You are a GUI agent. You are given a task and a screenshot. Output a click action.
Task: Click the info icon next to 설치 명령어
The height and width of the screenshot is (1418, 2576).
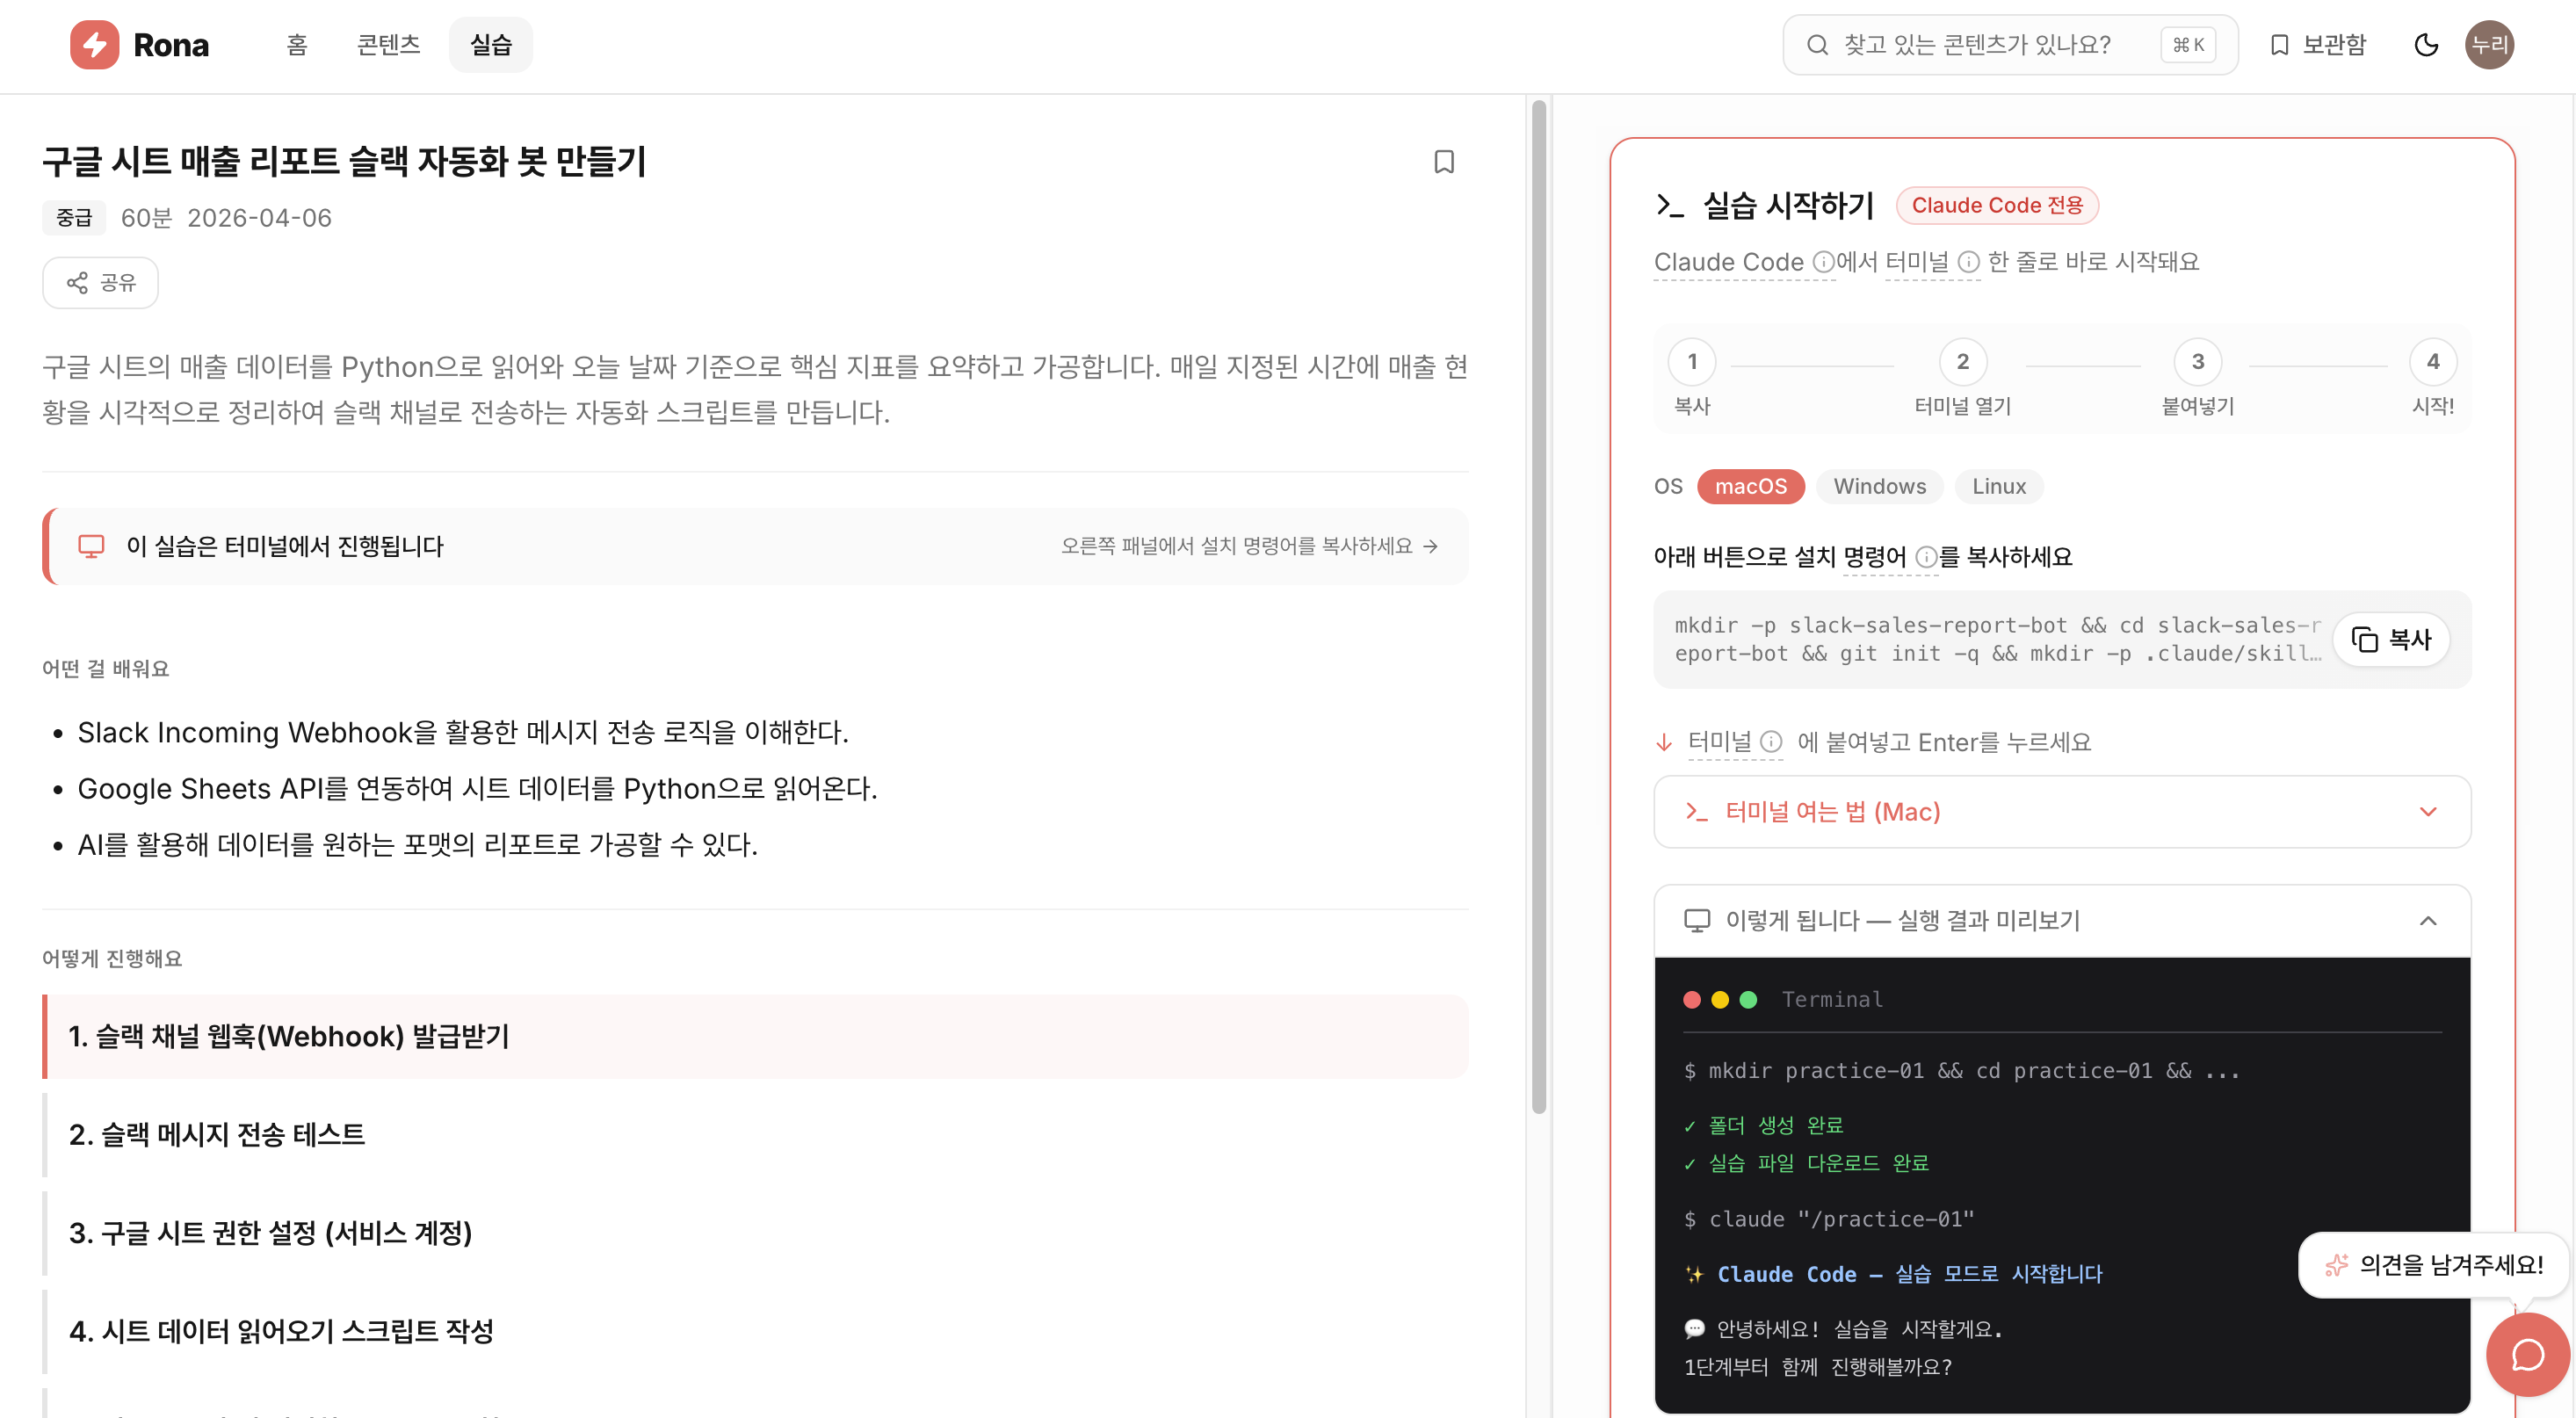coord(1926,557)
